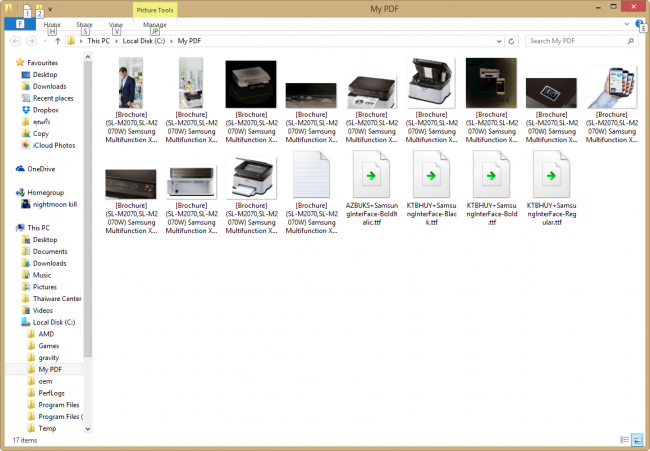
Task: Select AZBUKS+SamsungInterFace-BoldItalic.ttf file
Action: click(371, 188)
